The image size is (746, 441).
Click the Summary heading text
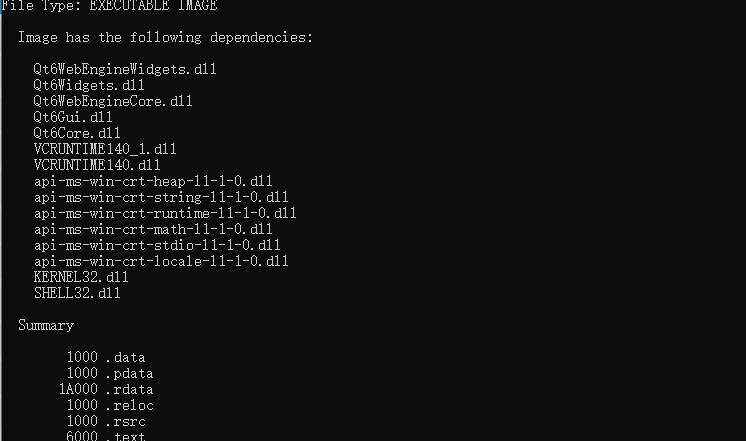click(x=46, y=326)
